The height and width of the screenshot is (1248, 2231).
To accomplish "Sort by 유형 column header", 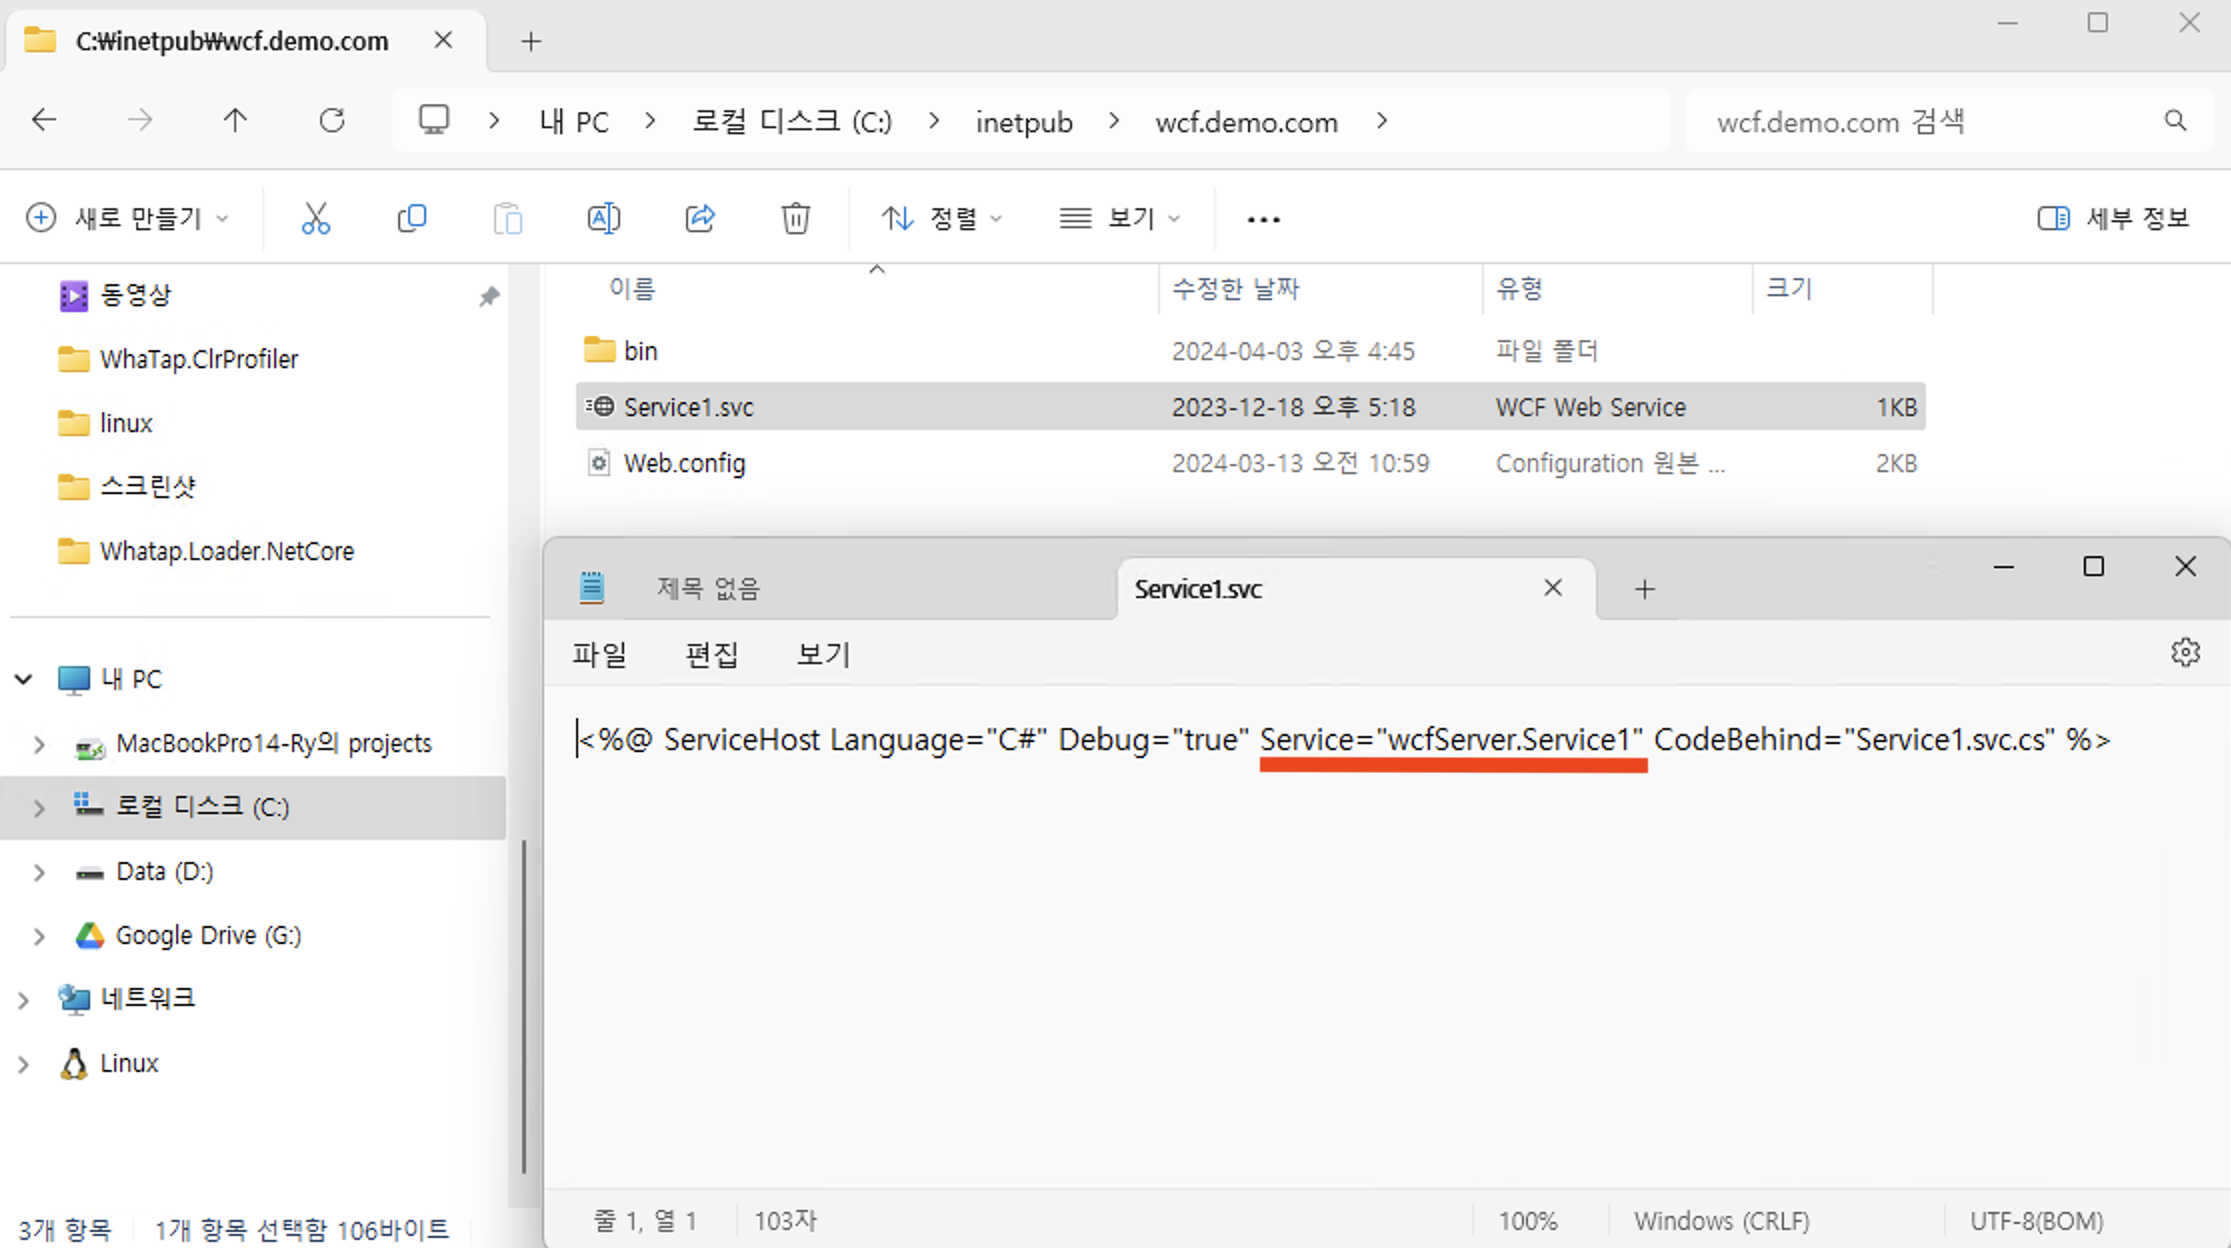I will (1519, 289).
